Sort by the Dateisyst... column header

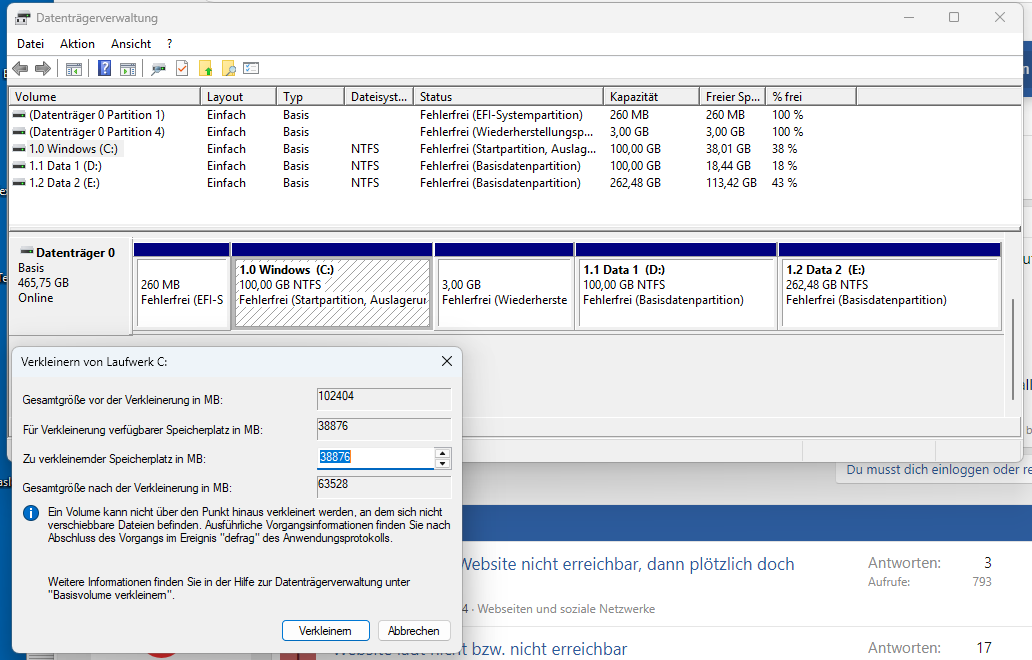pos(379,97)
